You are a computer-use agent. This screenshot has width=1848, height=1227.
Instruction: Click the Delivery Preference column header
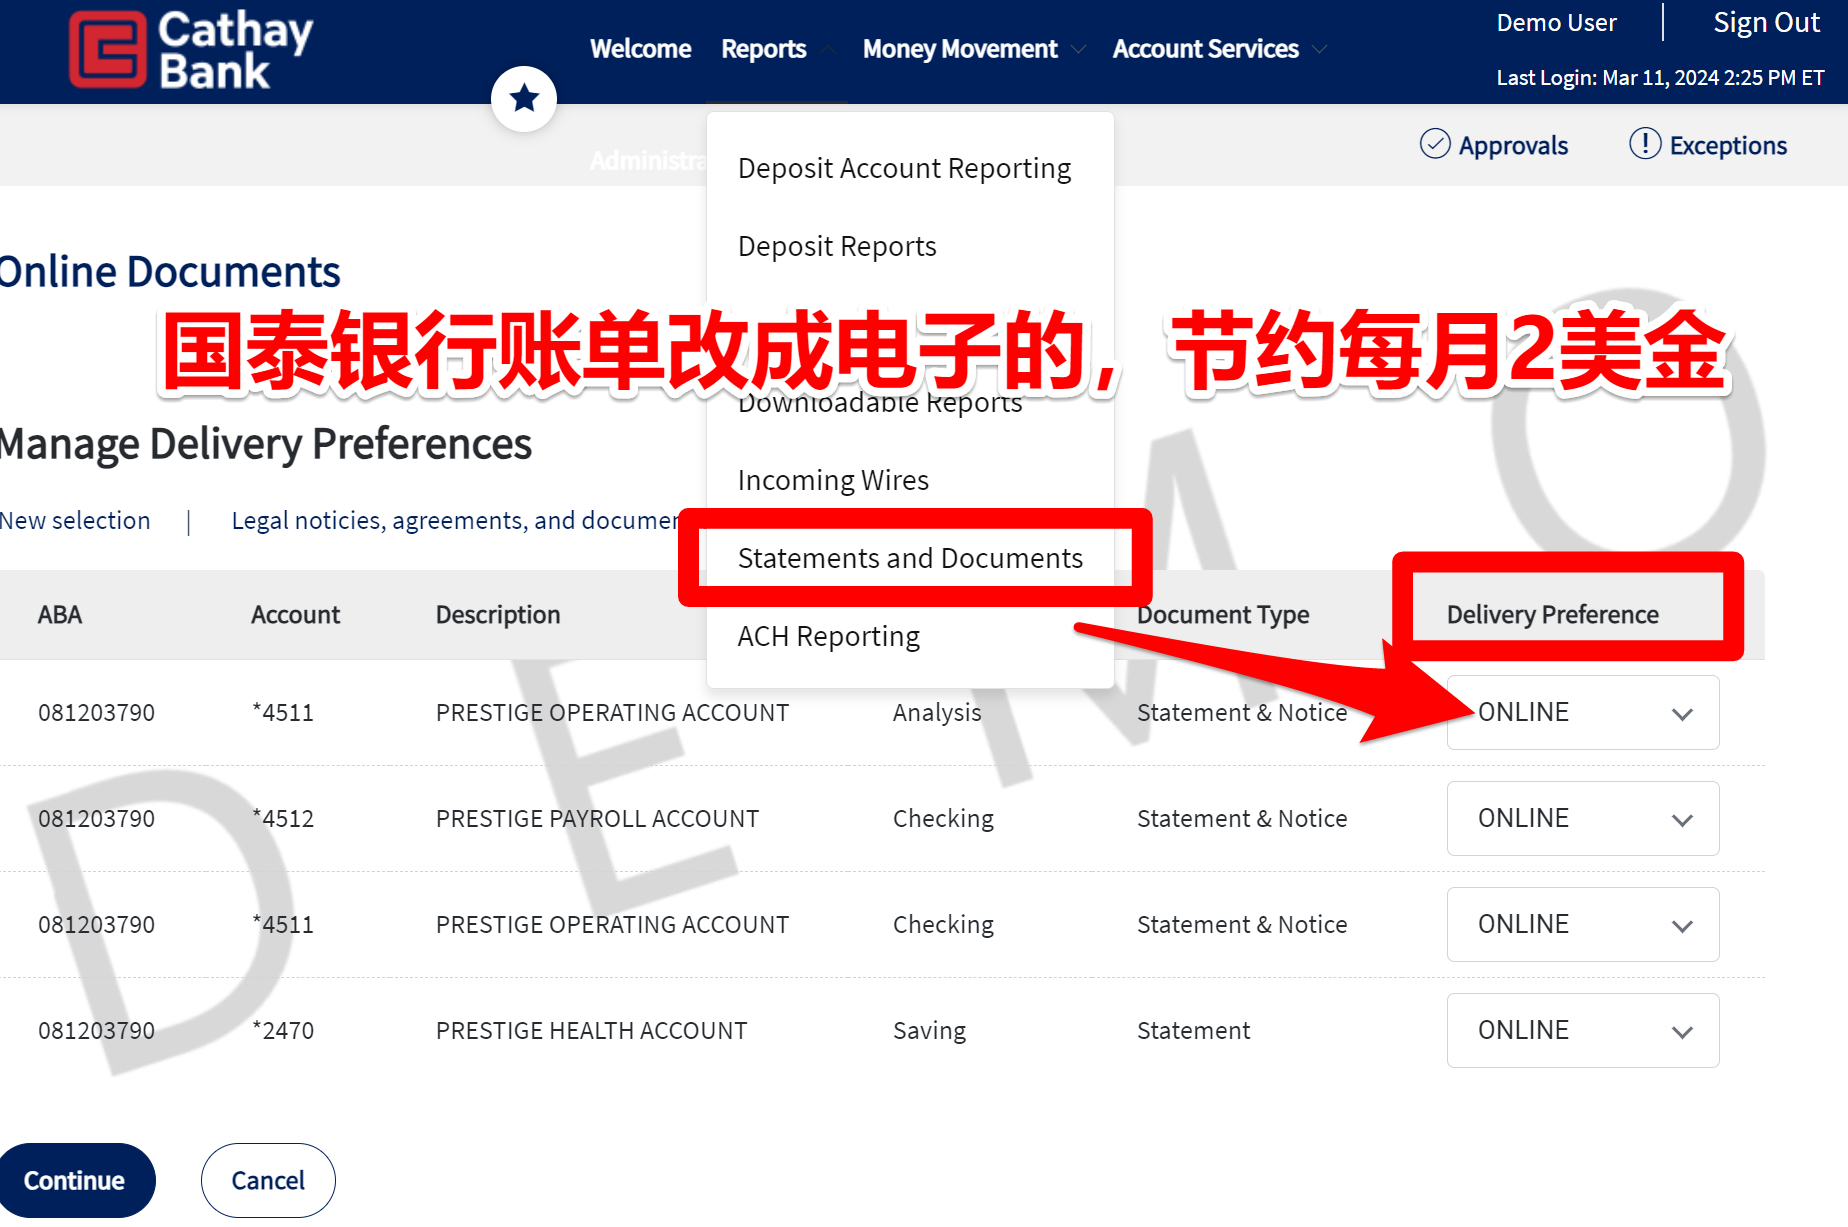[1552, 614]
